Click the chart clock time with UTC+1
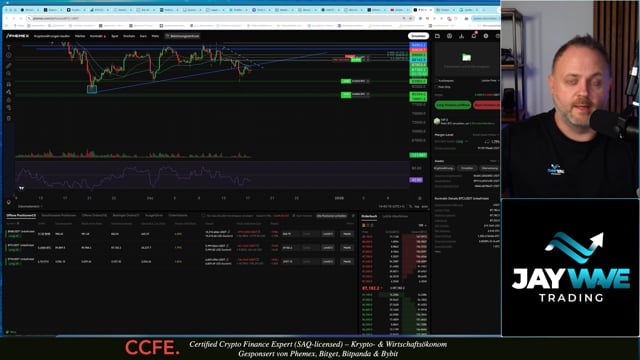The width and height of the screenshot is (640, 360). pos(391,207)
